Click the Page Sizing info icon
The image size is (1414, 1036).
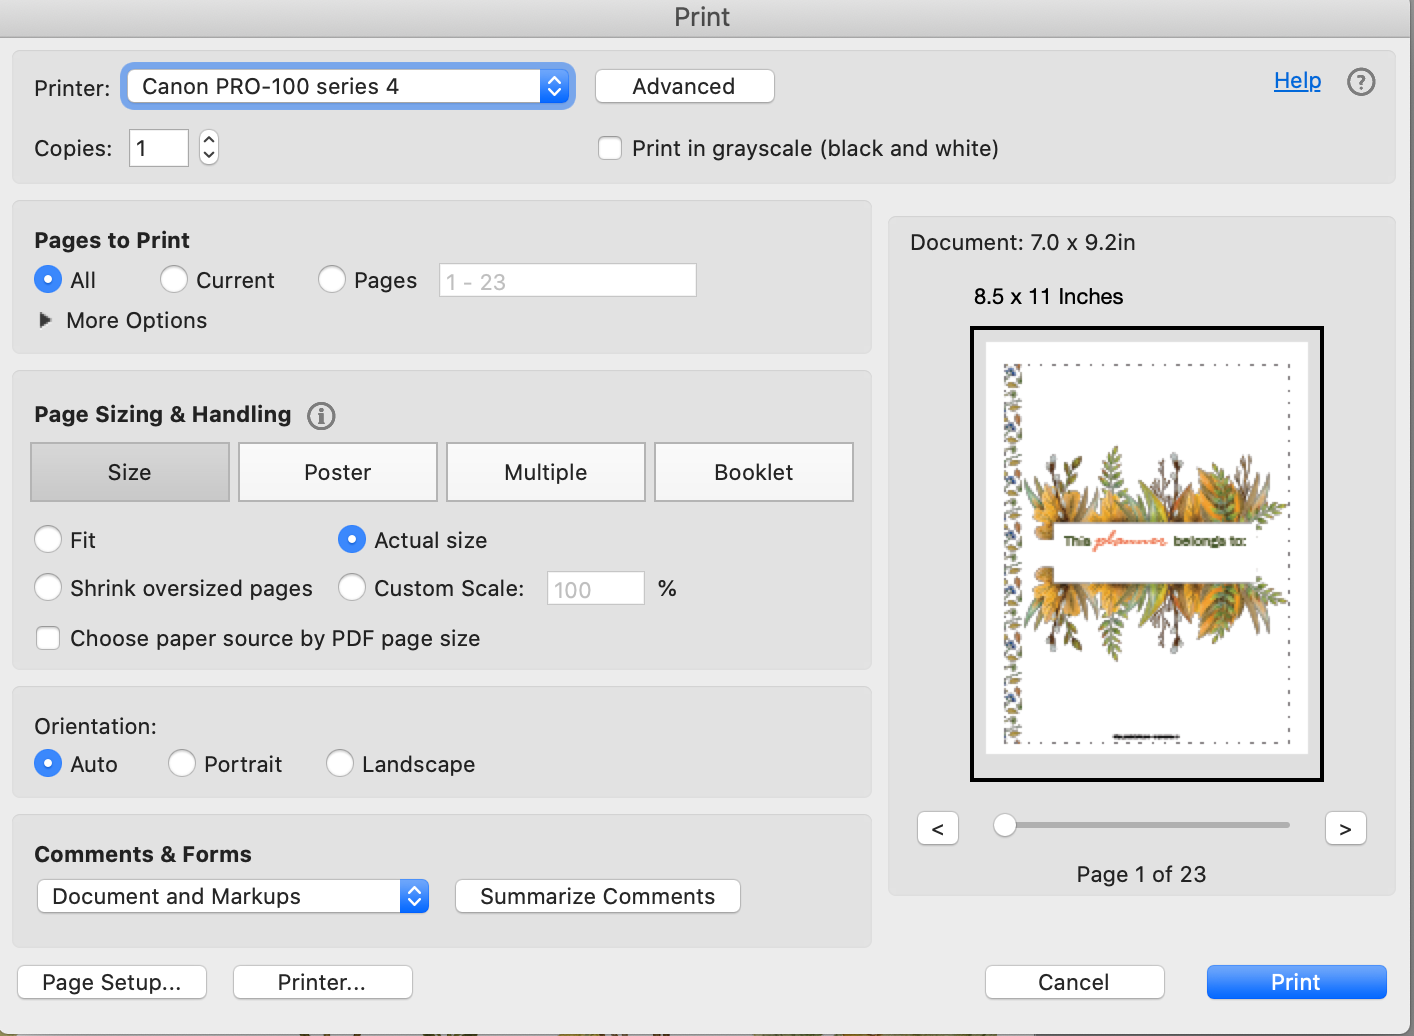321,416
